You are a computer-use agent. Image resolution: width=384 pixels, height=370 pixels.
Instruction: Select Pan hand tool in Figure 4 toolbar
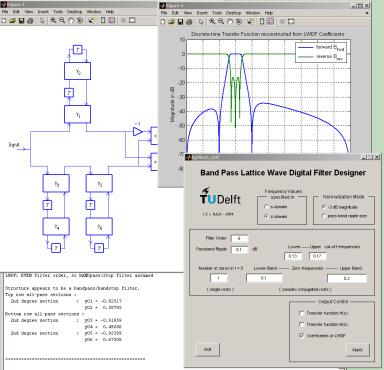coord(230,22)
